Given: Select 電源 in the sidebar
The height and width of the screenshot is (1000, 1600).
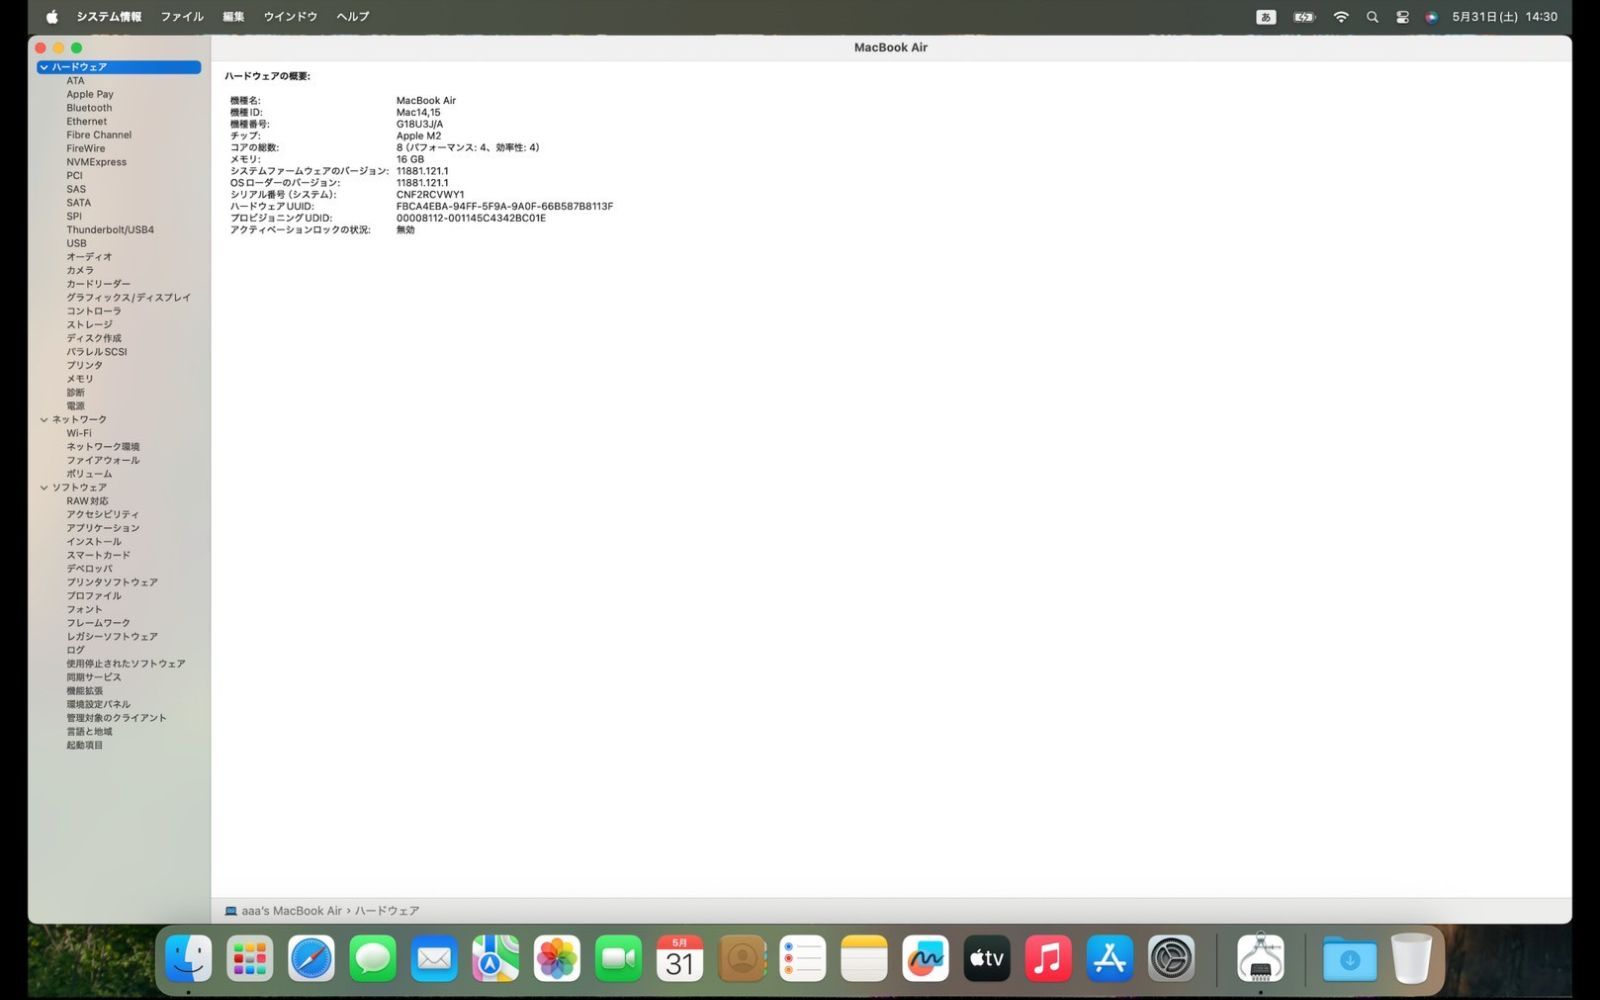Looking at the screenshot, I should 75,406.
